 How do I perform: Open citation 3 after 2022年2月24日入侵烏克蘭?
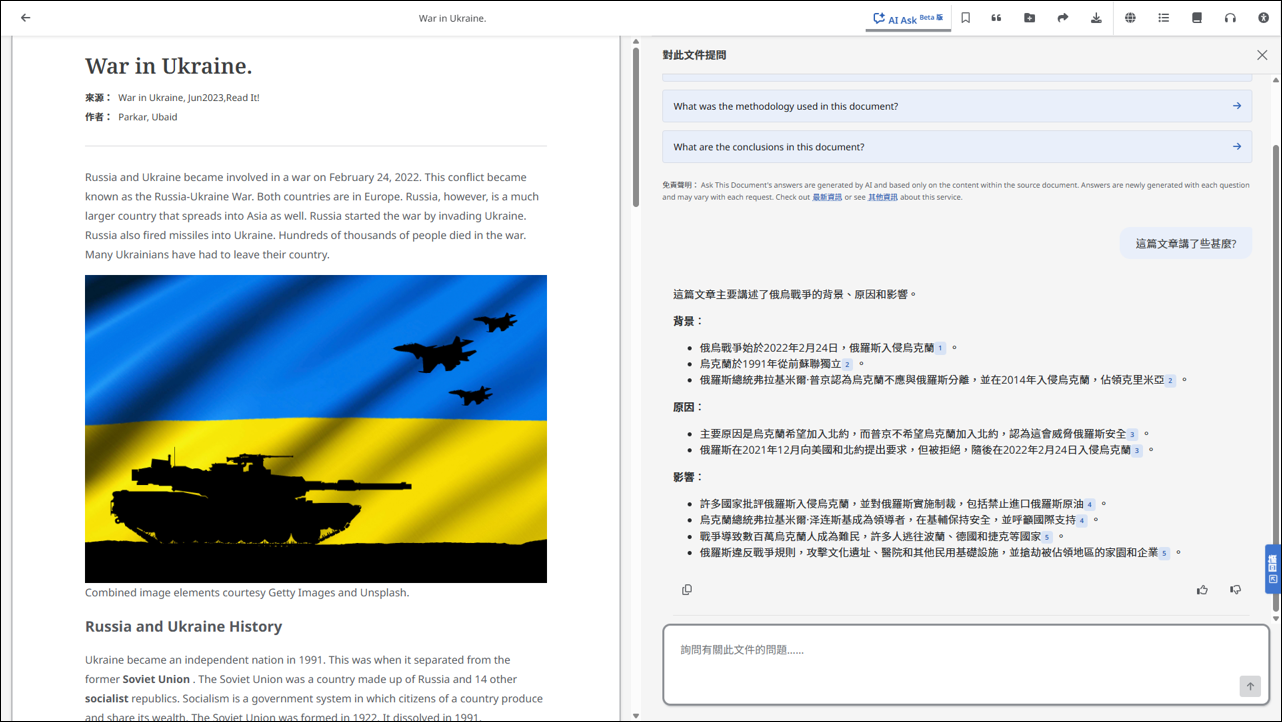[x=1137, y=450]
